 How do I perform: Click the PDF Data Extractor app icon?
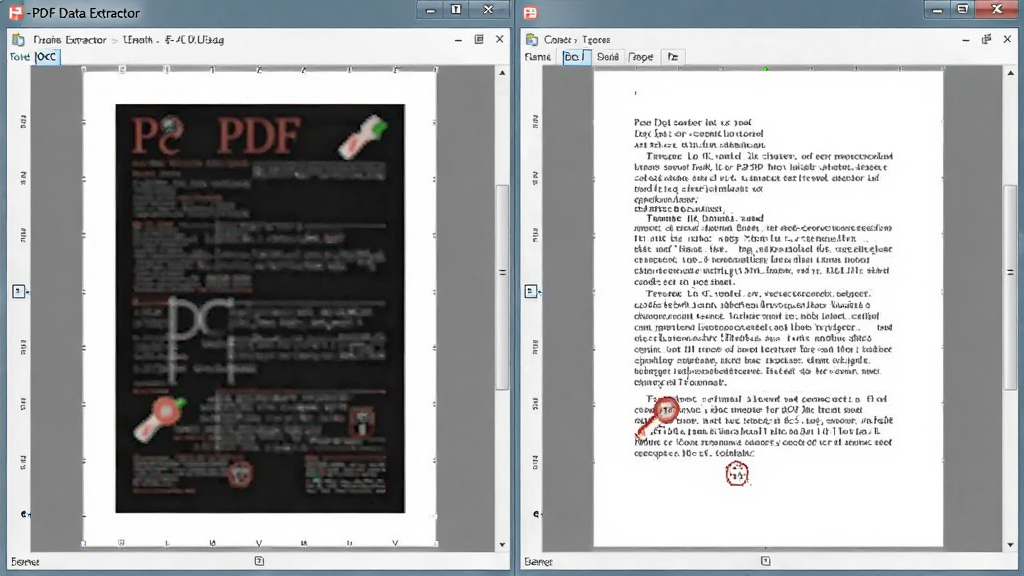click(15, 12)
